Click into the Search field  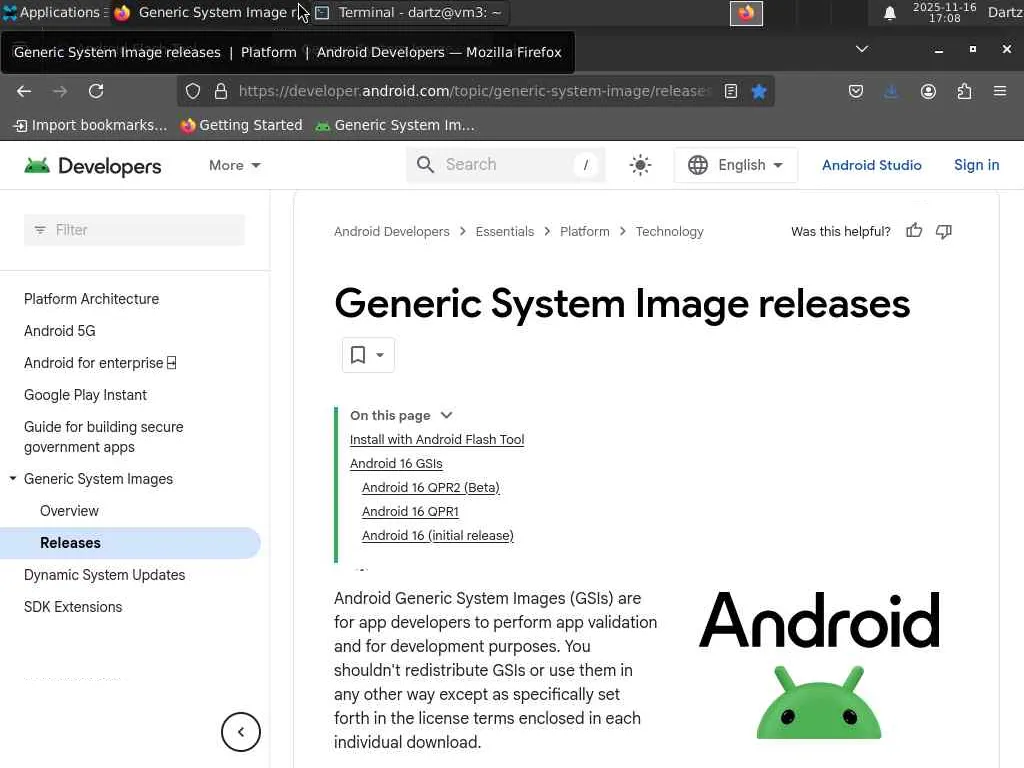coord(505,165)
